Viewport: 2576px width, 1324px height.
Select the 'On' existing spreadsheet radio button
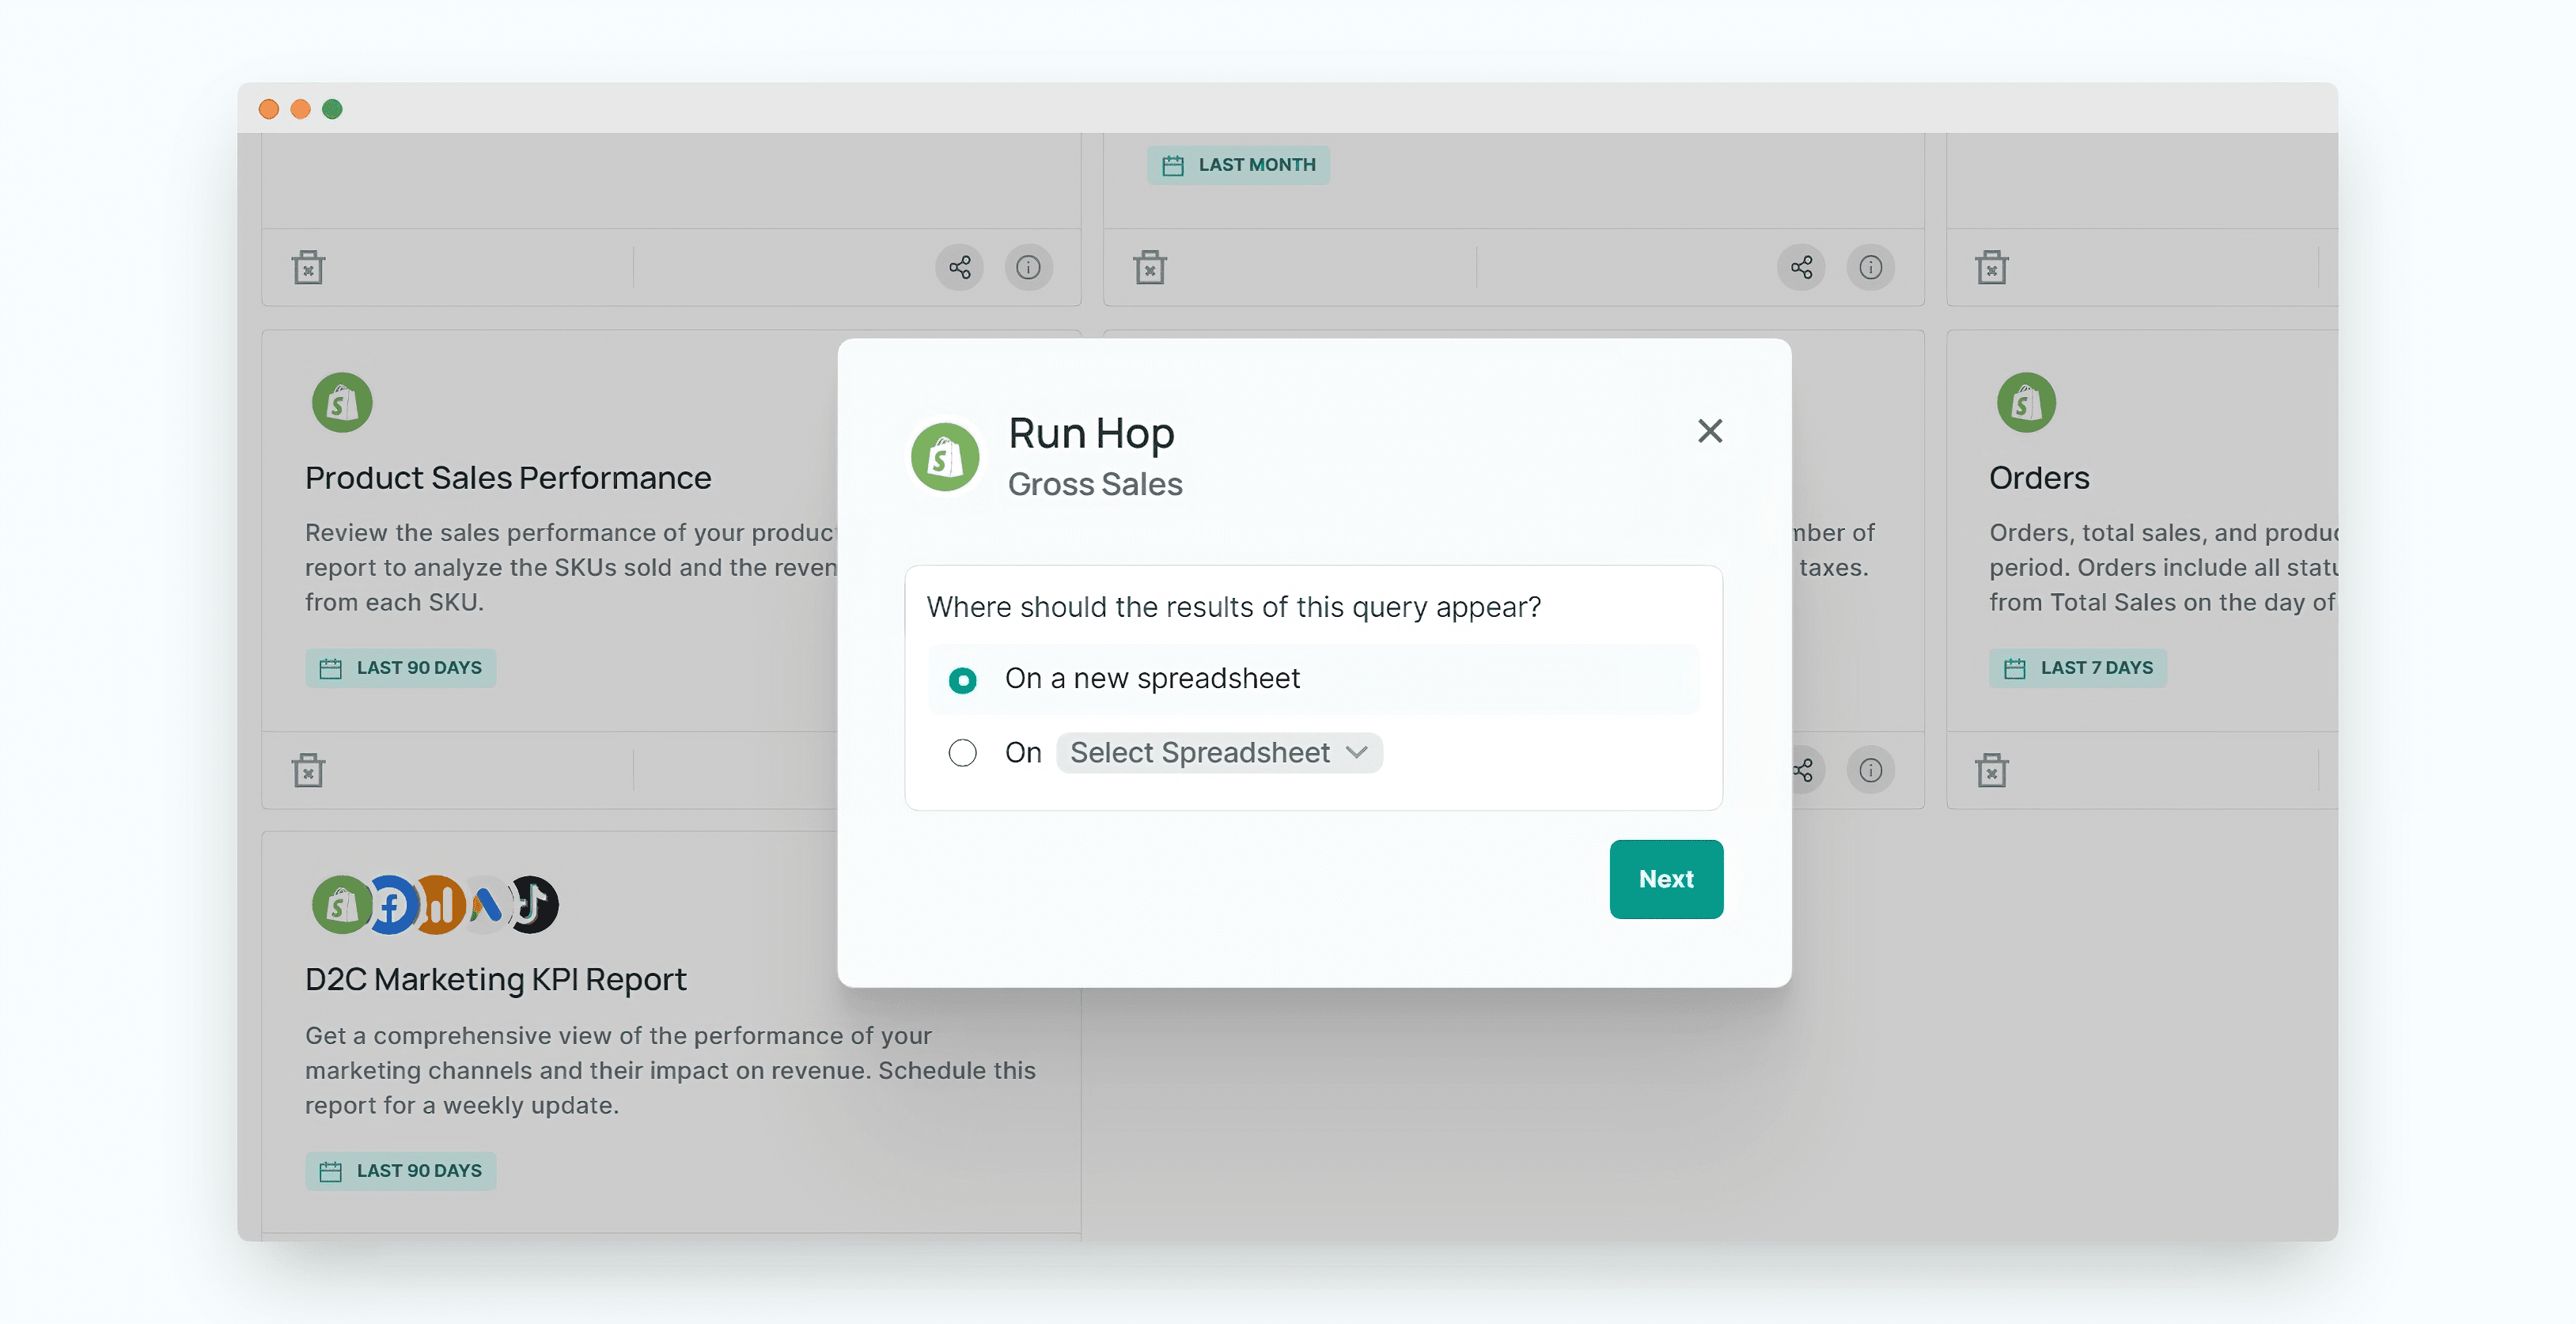pos(962,752)
